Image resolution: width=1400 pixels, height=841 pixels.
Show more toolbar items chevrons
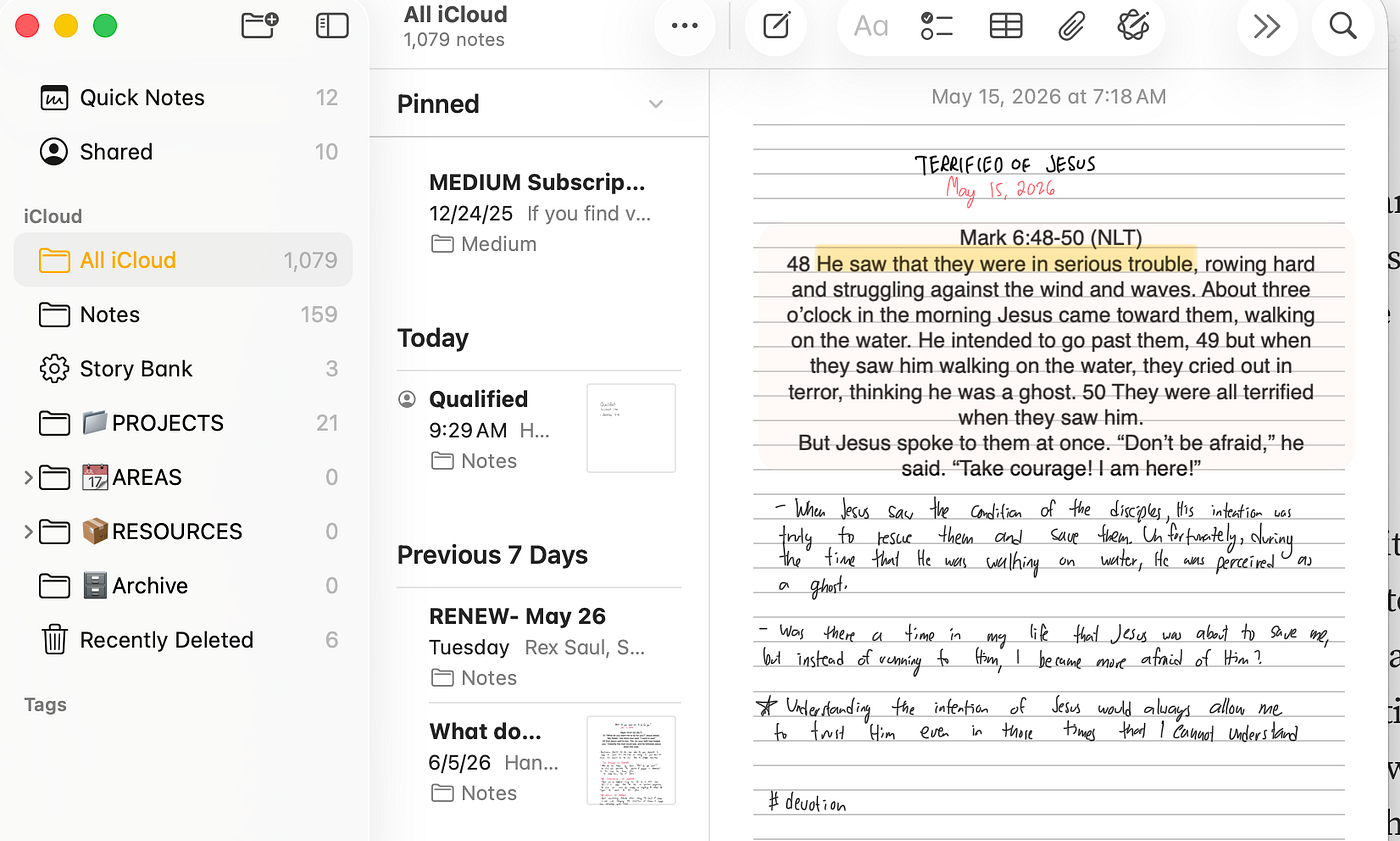[1267, 26]
